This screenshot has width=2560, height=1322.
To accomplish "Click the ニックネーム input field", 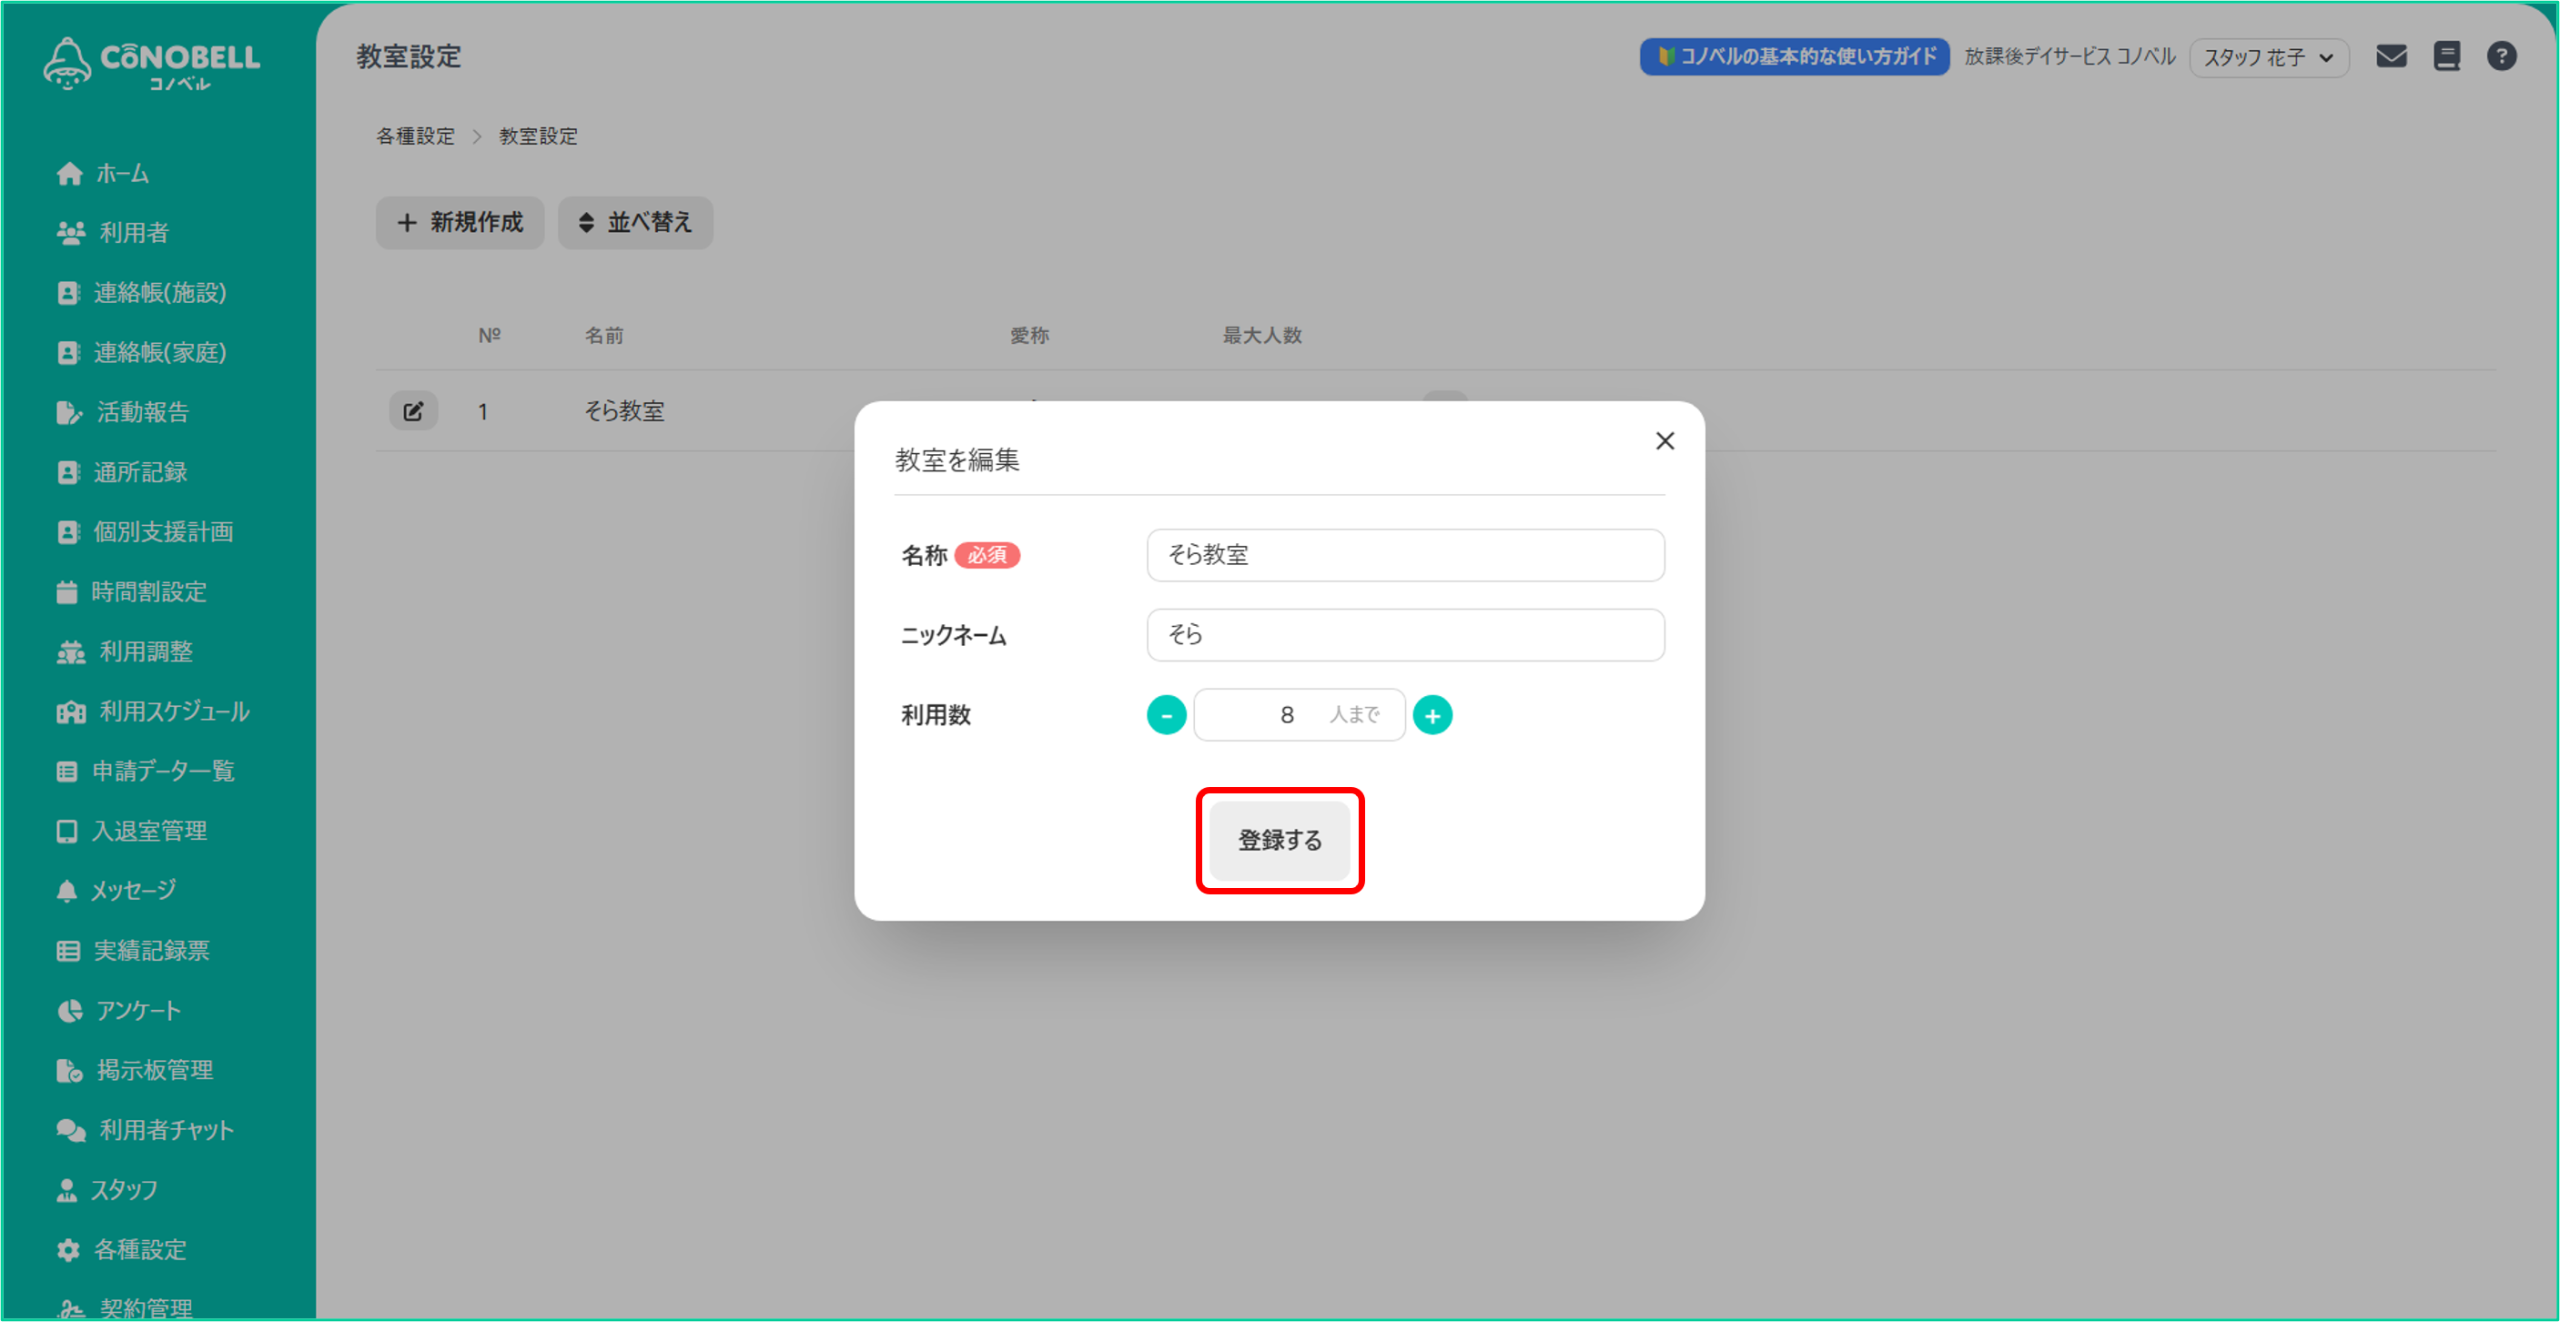I will tap(1405, 635).
